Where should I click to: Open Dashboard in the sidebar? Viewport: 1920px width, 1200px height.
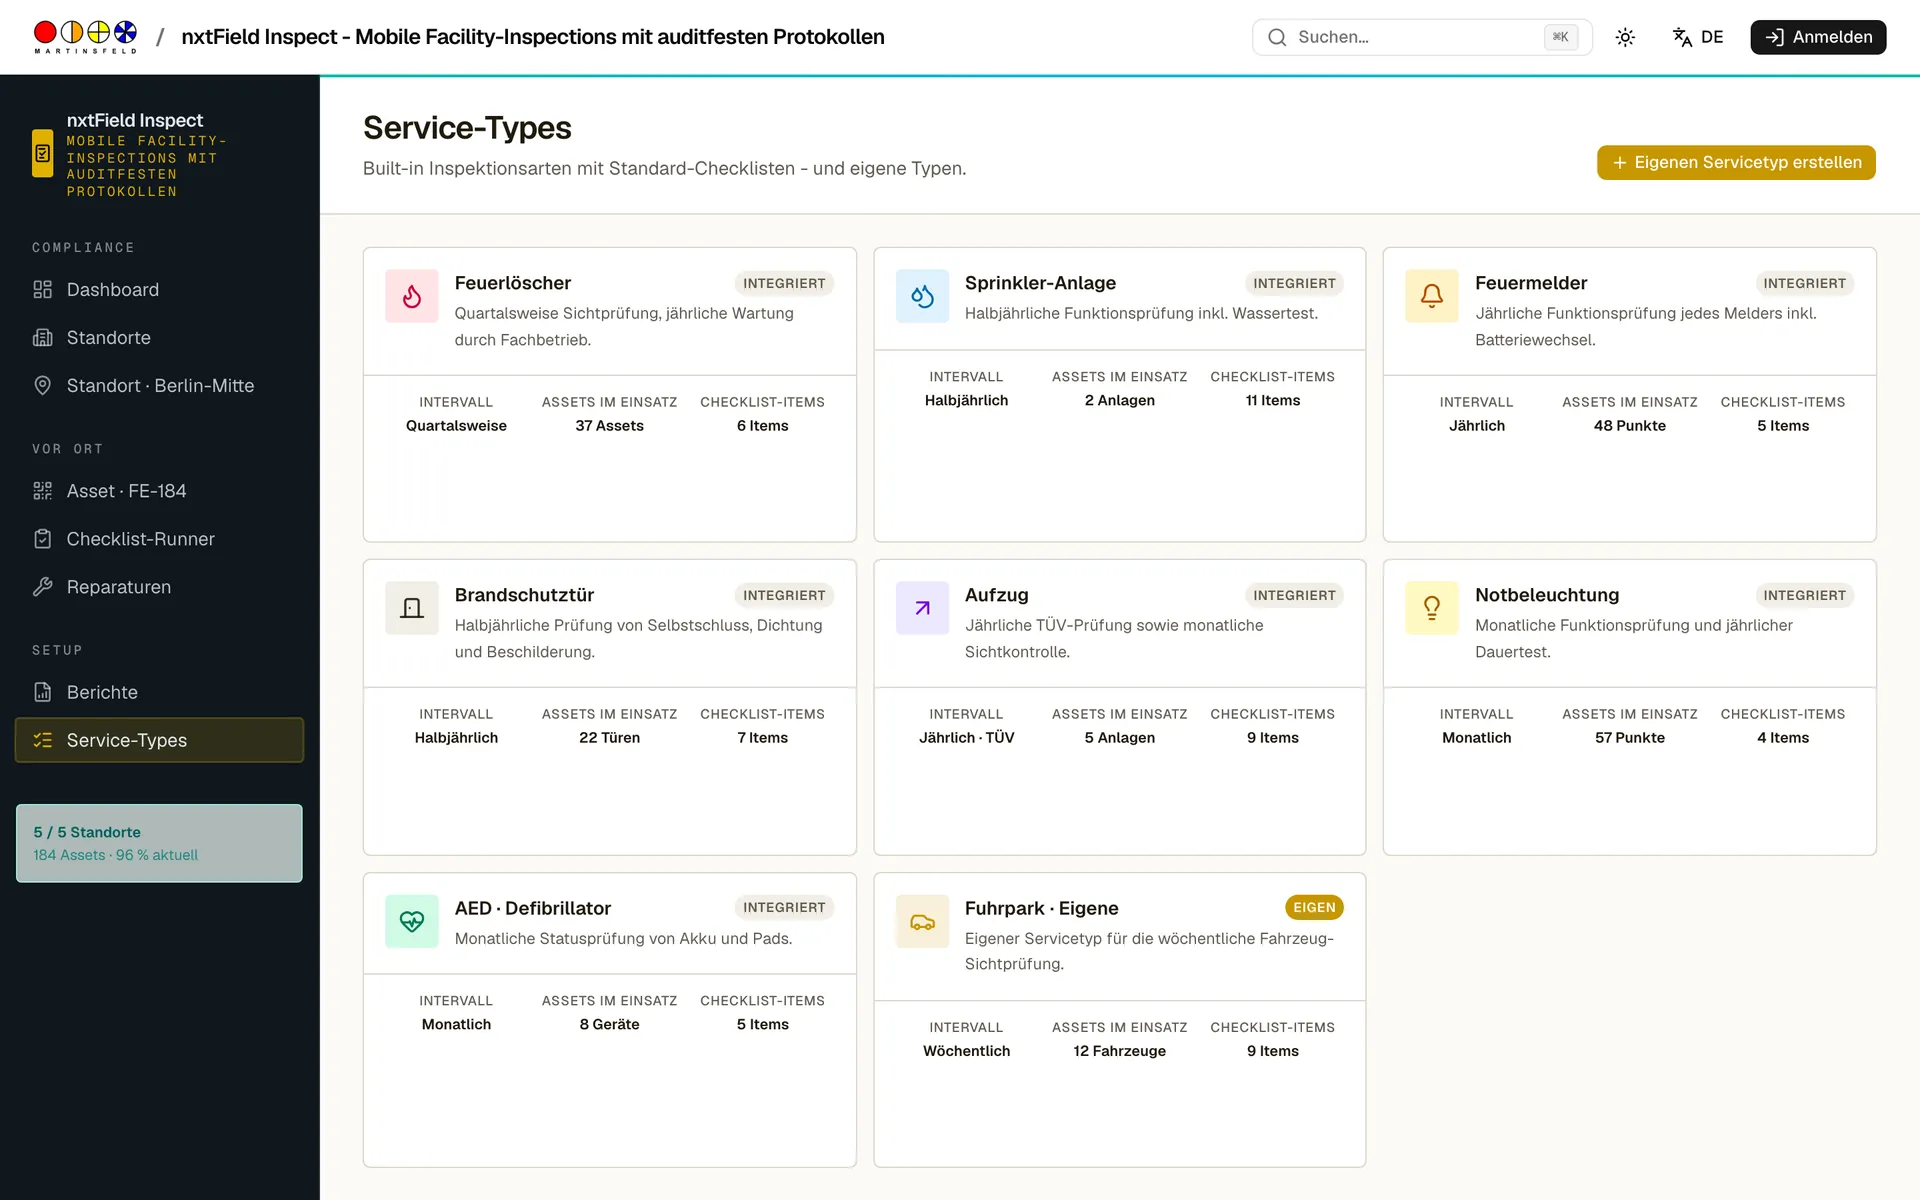(x=159, y=289)
